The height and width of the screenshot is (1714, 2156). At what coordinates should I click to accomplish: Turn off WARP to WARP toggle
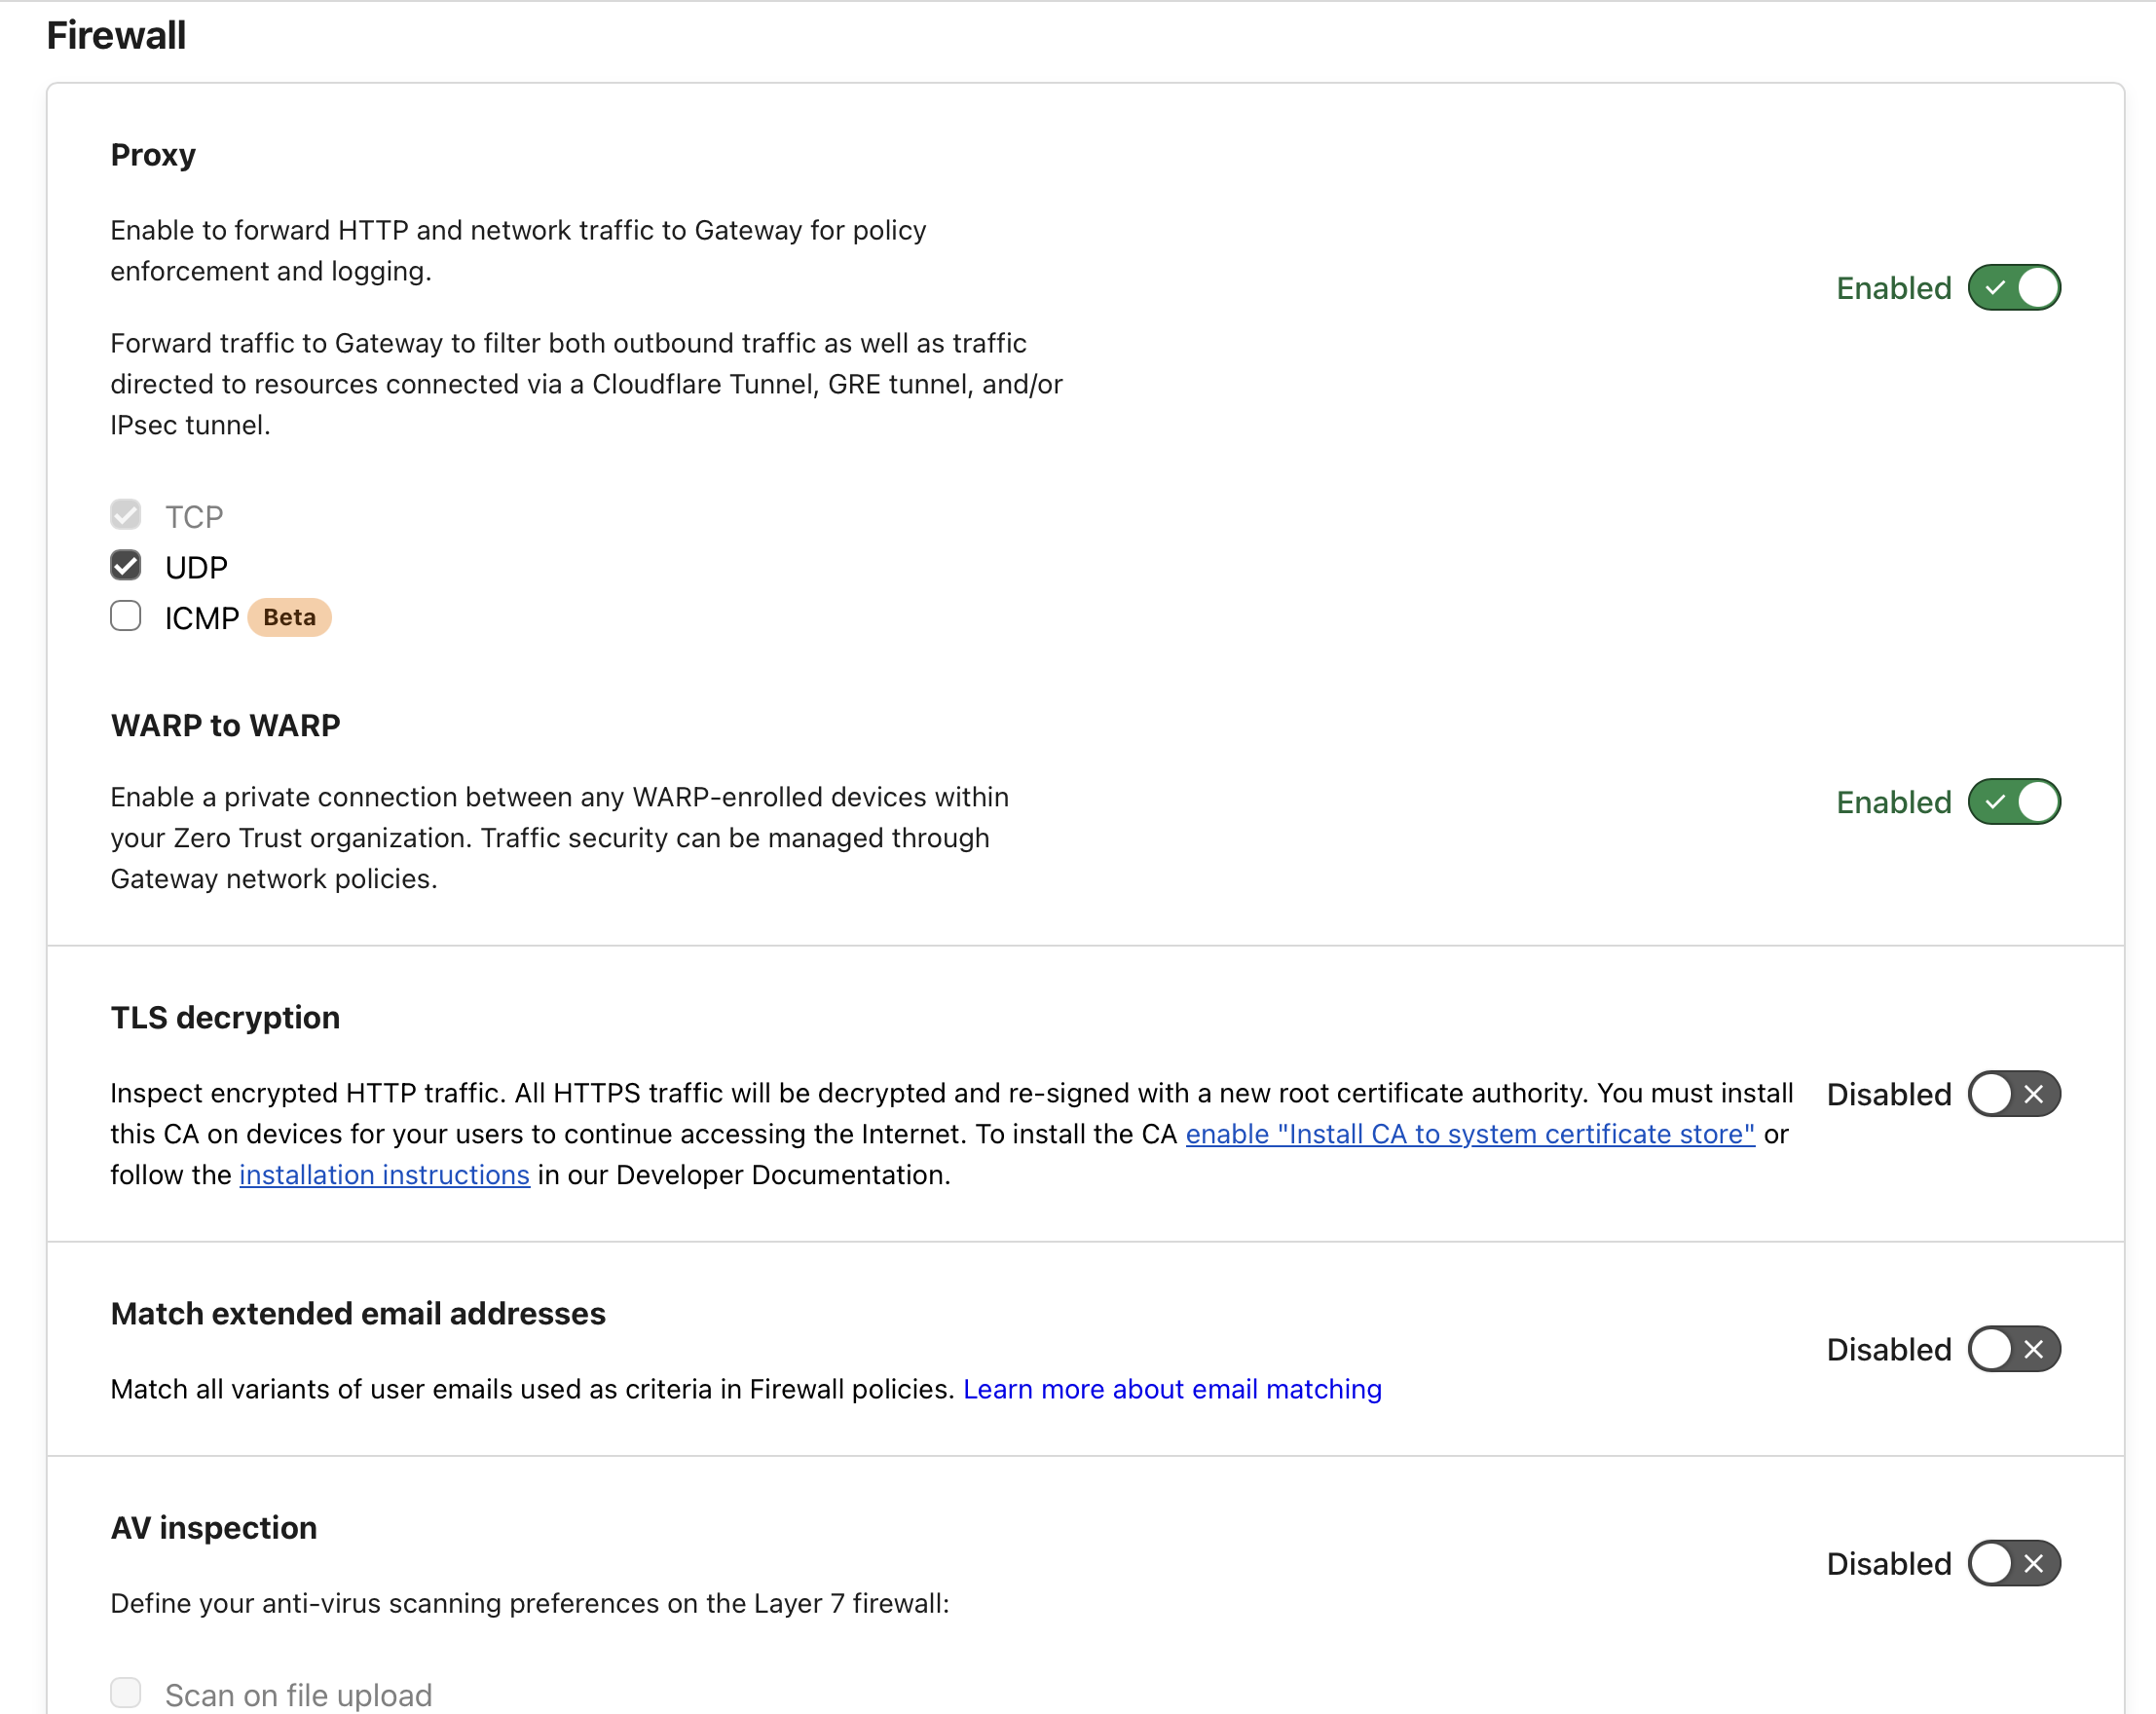click(2013, 802)
